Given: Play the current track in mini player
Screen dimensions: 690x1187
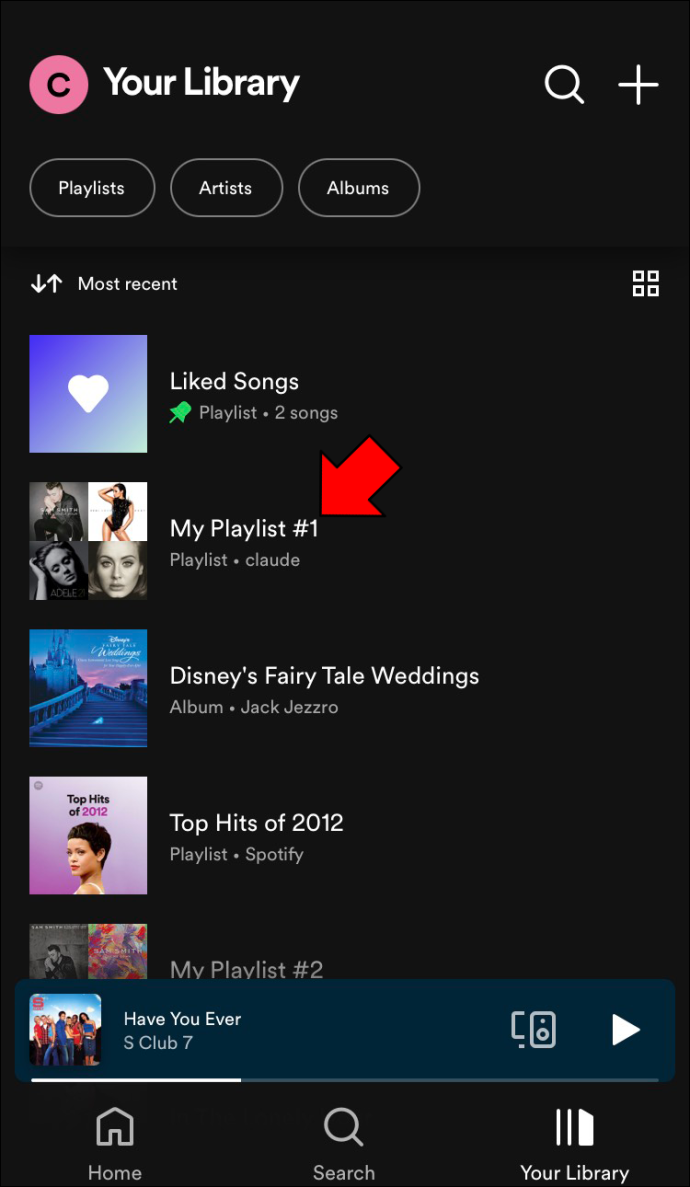Looking at the screenshot, I should click(626, 1030).
